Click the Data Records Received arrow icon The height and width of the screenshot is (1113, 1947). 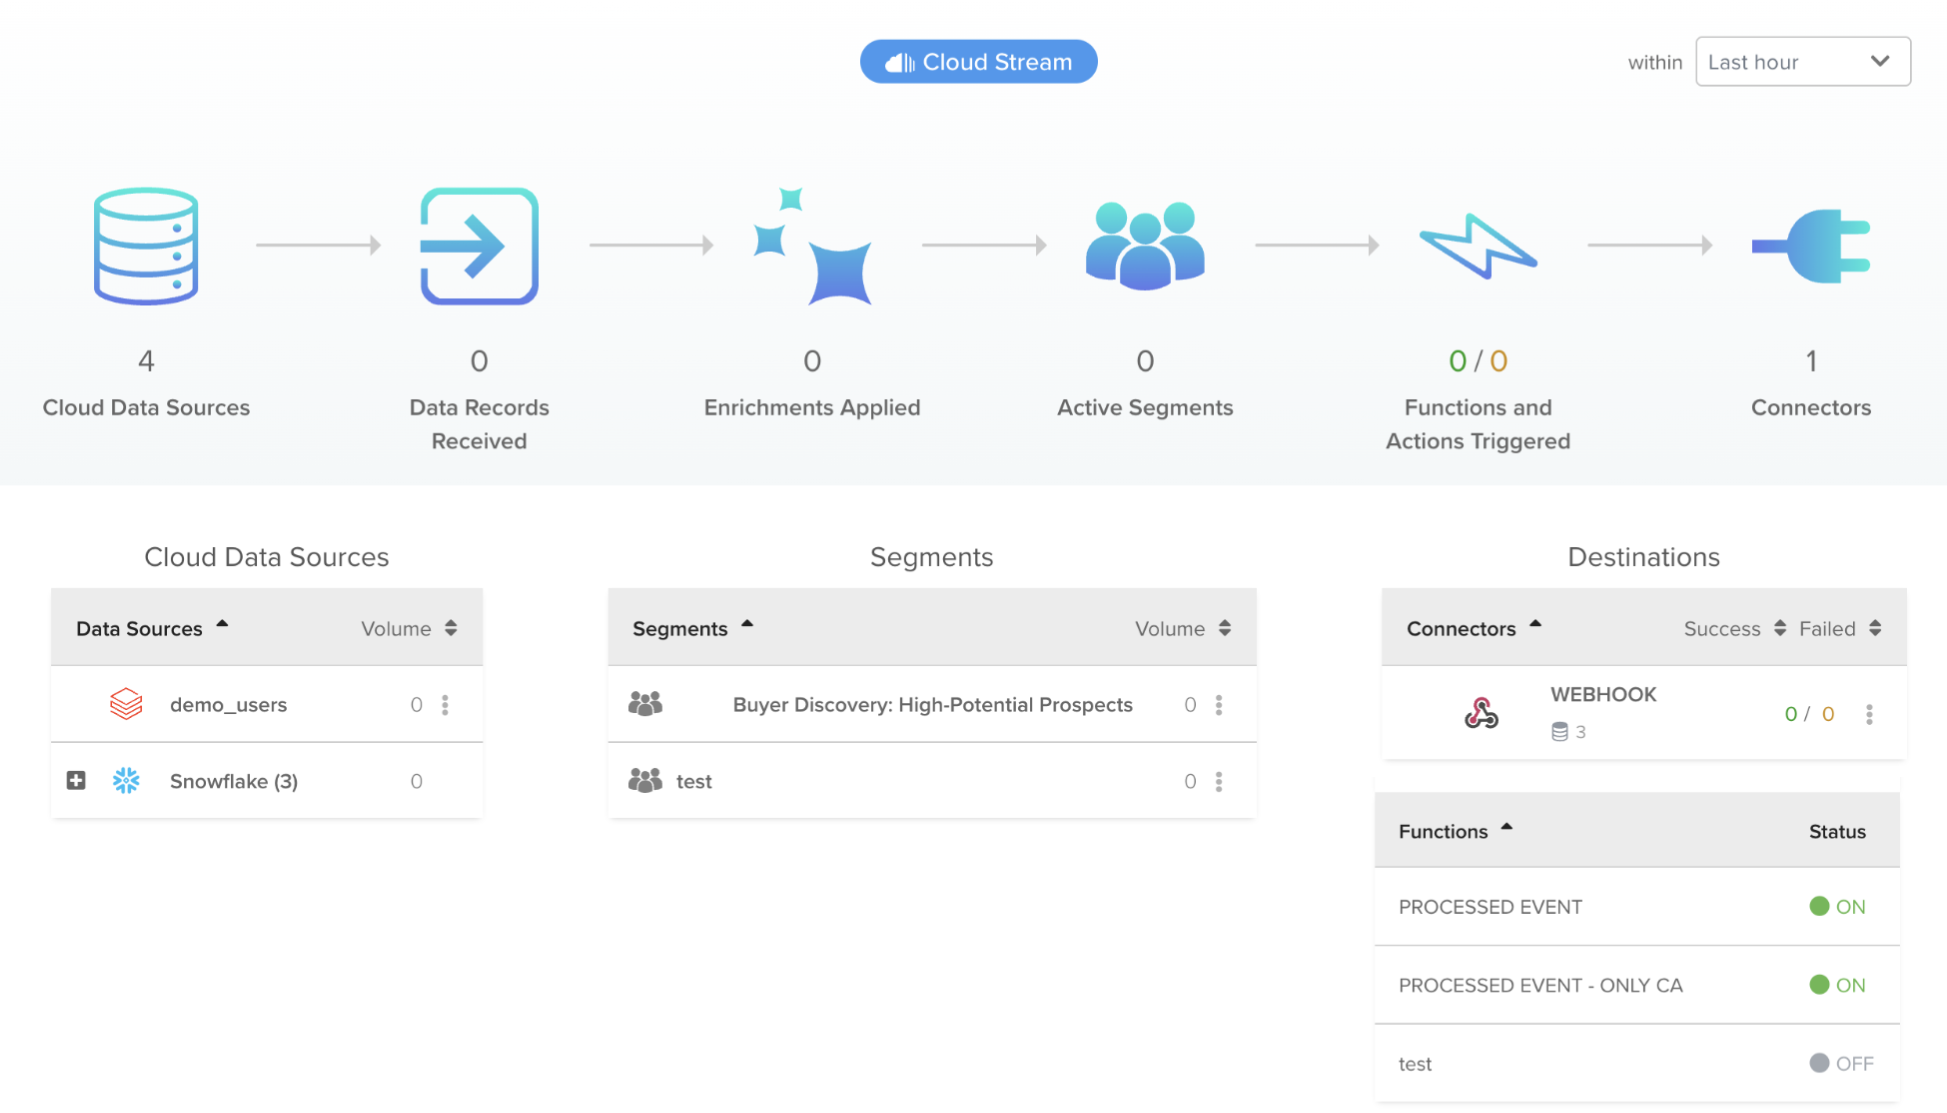[479, 246]
